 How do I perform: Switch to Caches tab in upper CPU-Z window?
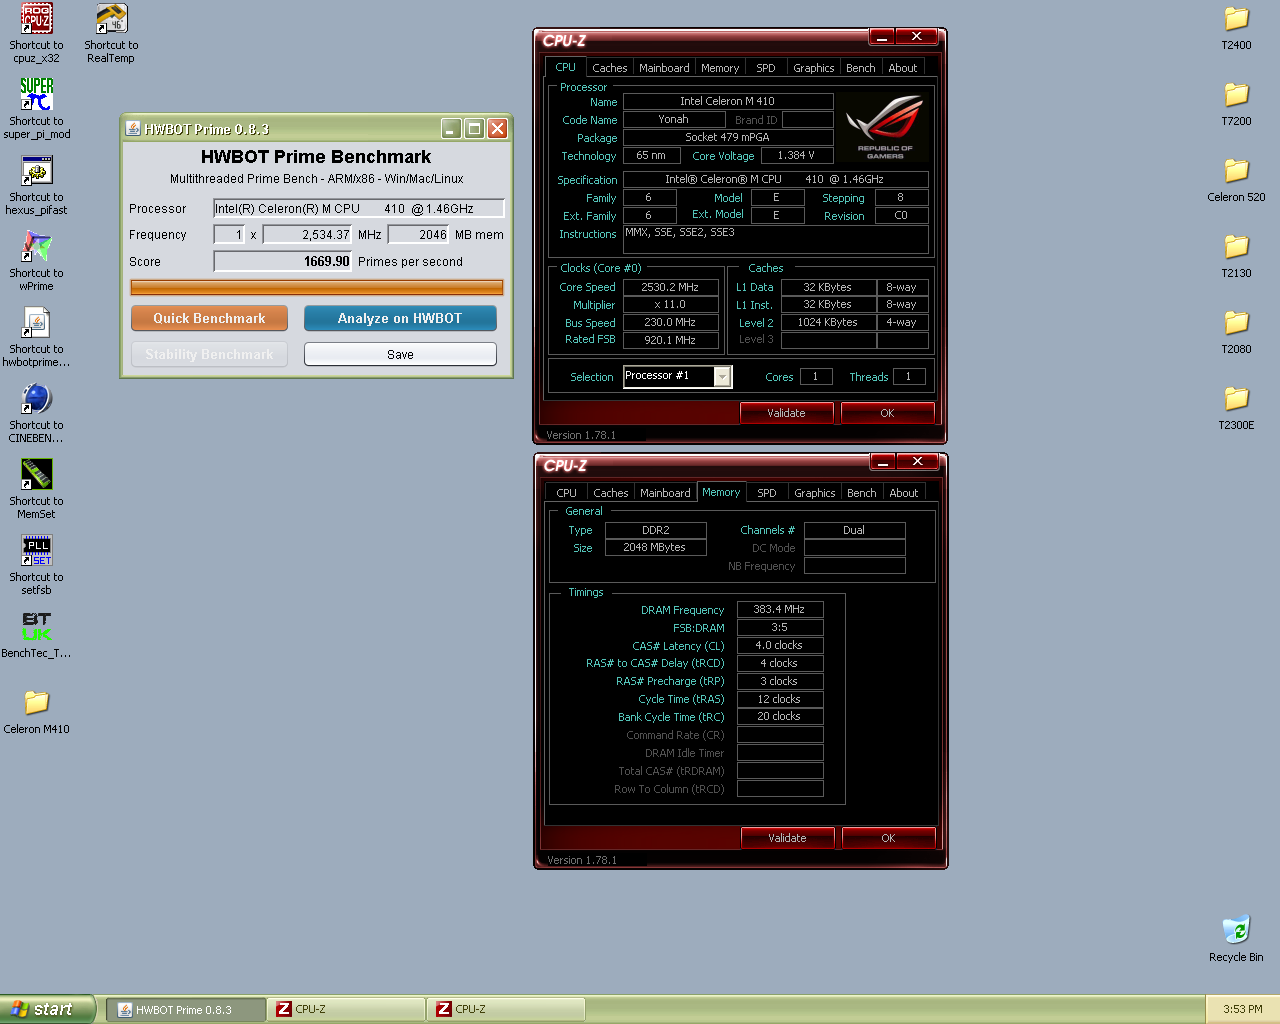(x=609, y=68)
